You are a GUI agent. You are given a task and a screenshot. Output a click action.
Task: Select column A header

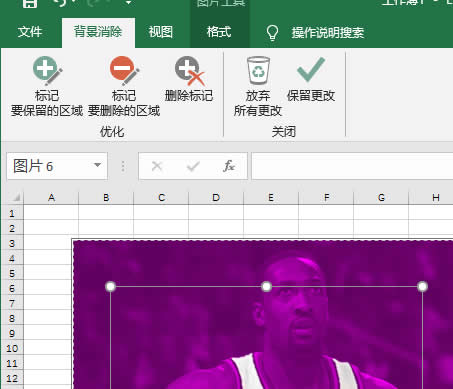[51, 198]
